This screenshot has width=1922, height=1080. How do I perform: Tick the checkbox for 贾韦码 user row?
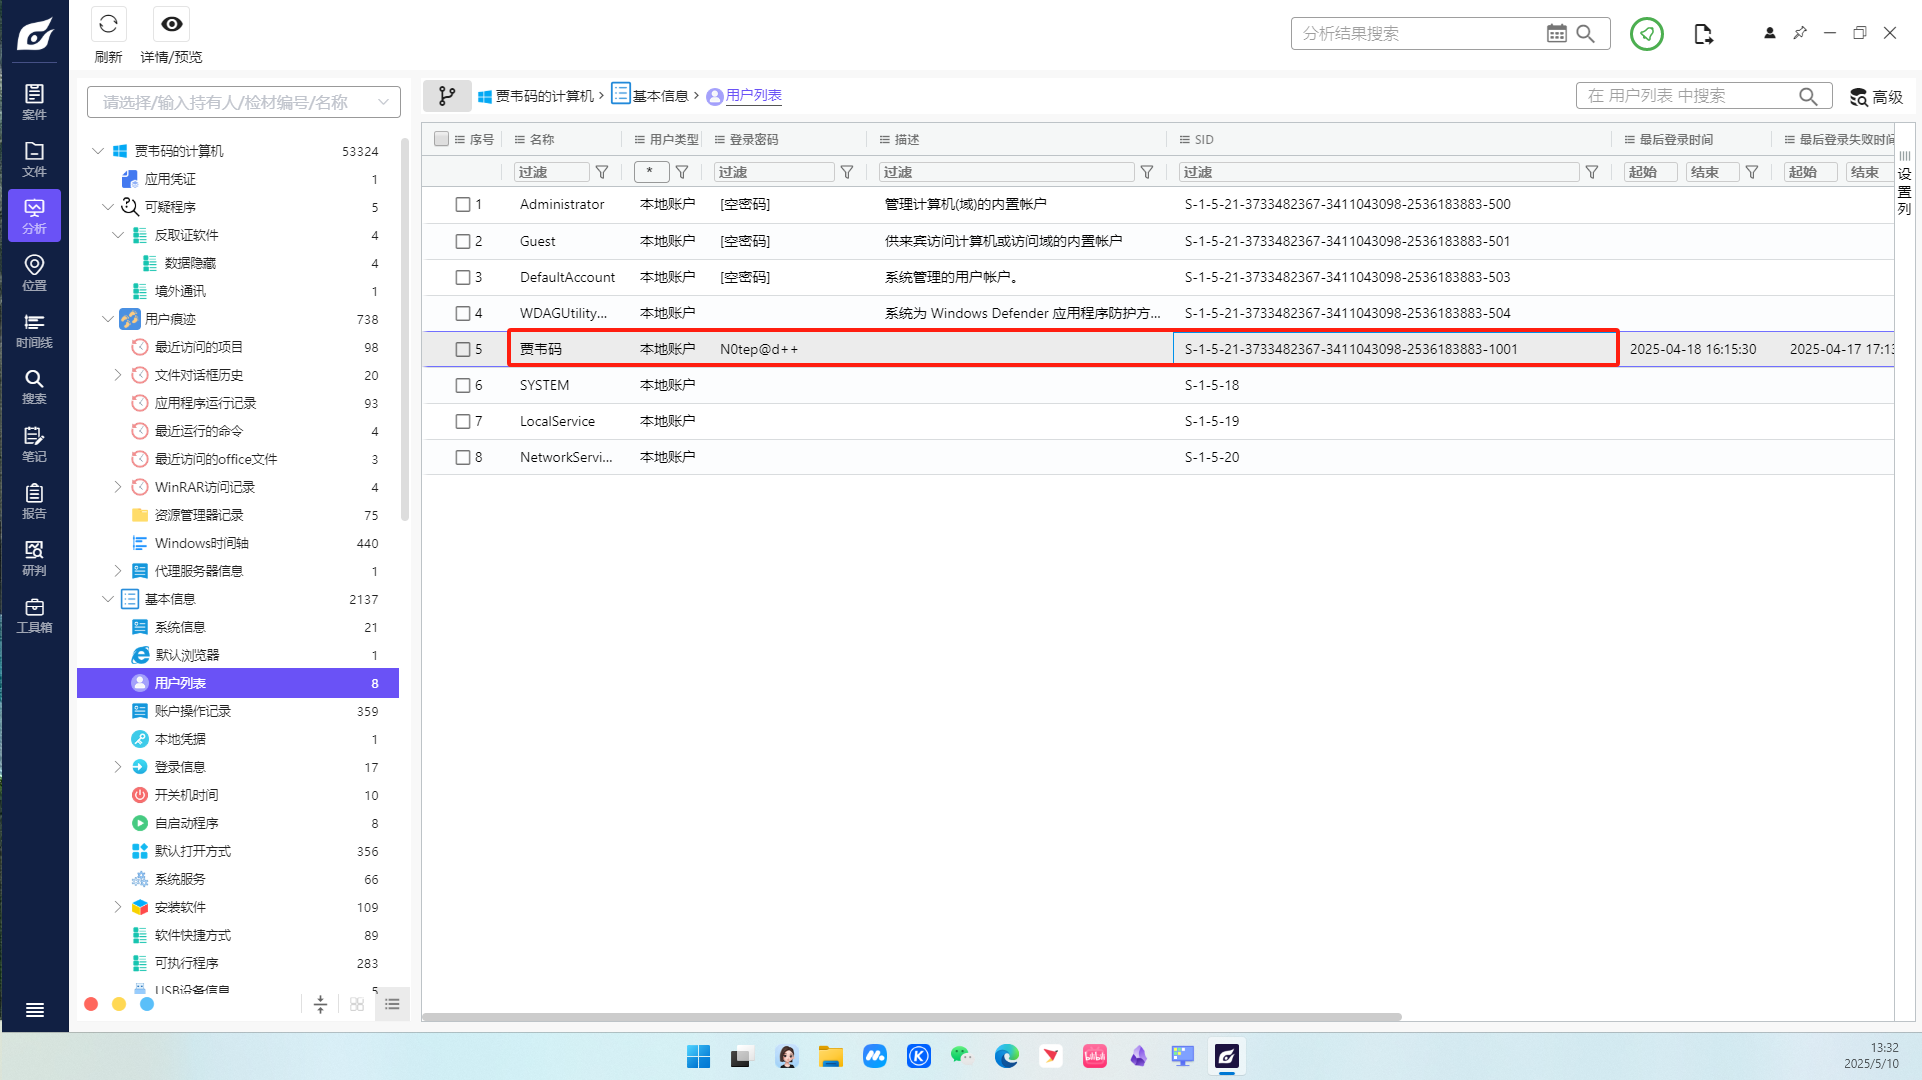click(x=463, y=349)
